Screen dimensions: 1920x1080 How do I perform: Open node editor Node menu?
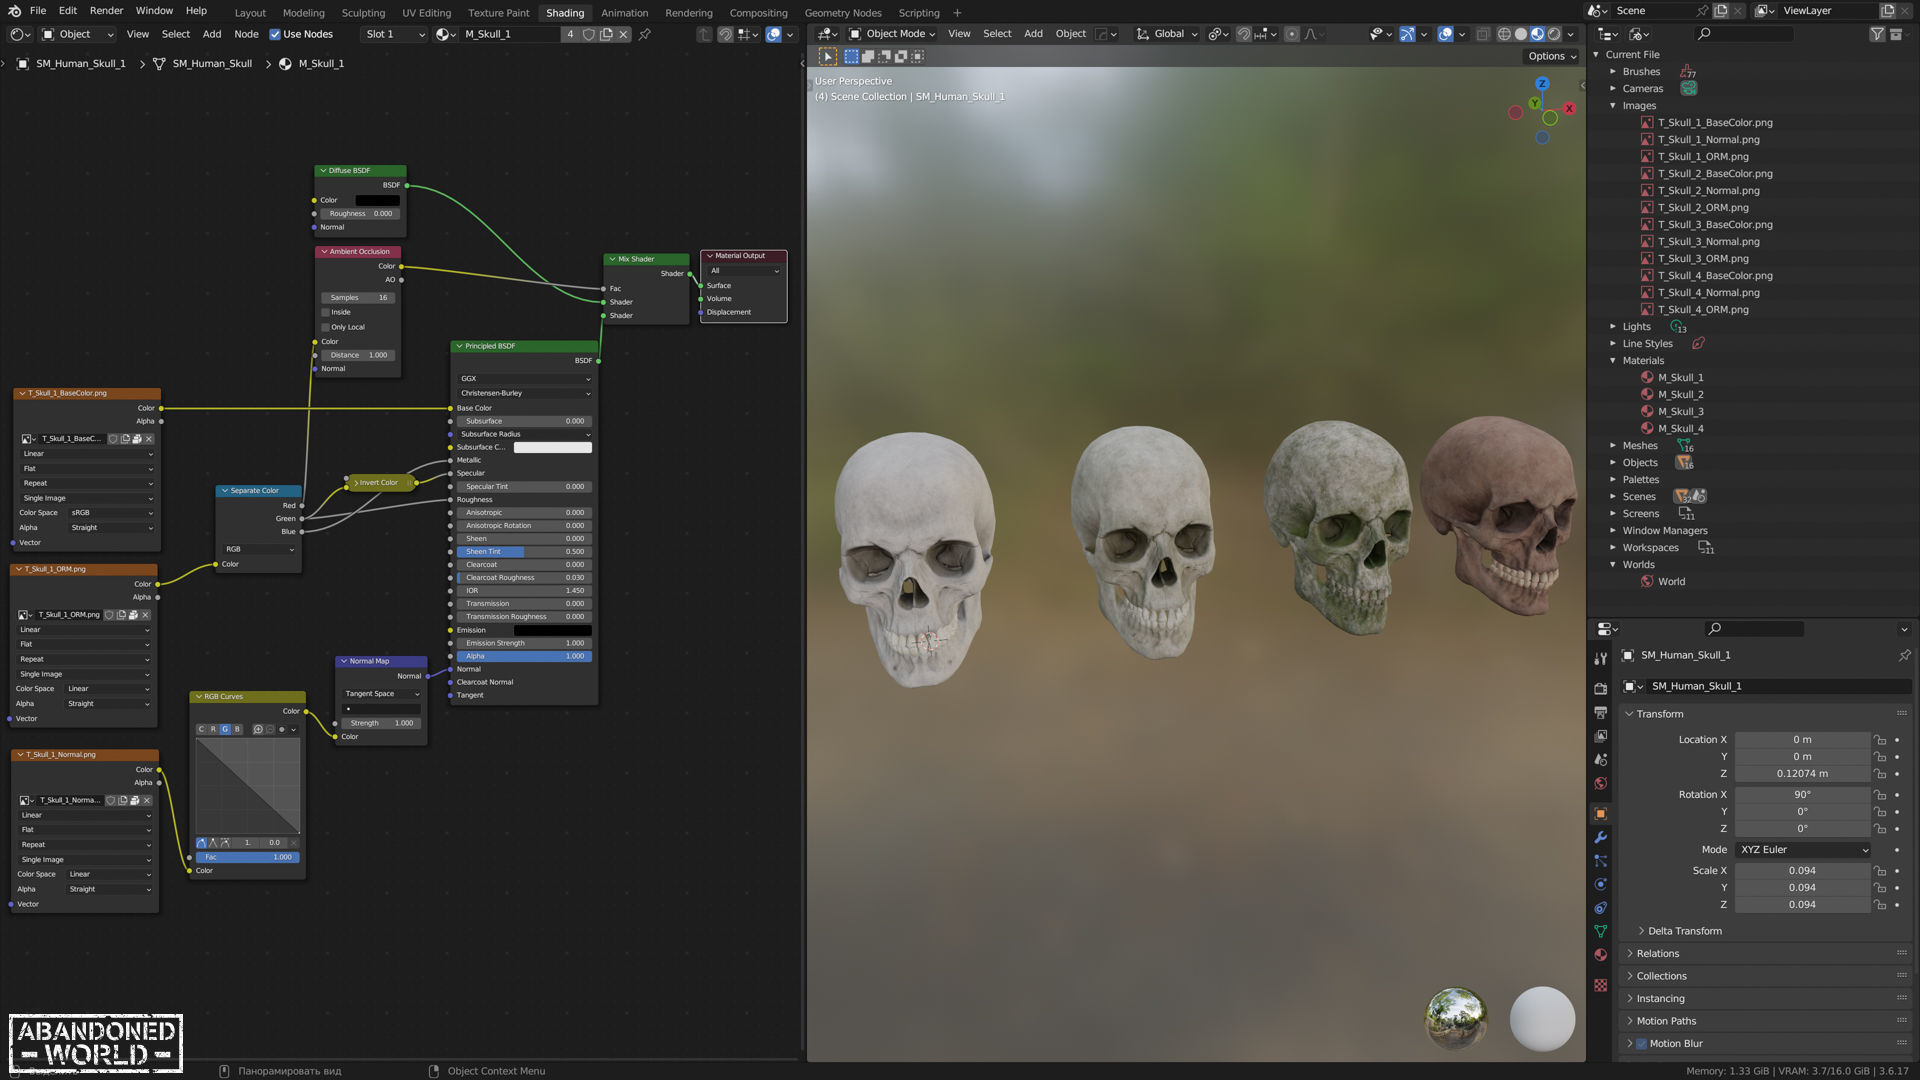246,34
